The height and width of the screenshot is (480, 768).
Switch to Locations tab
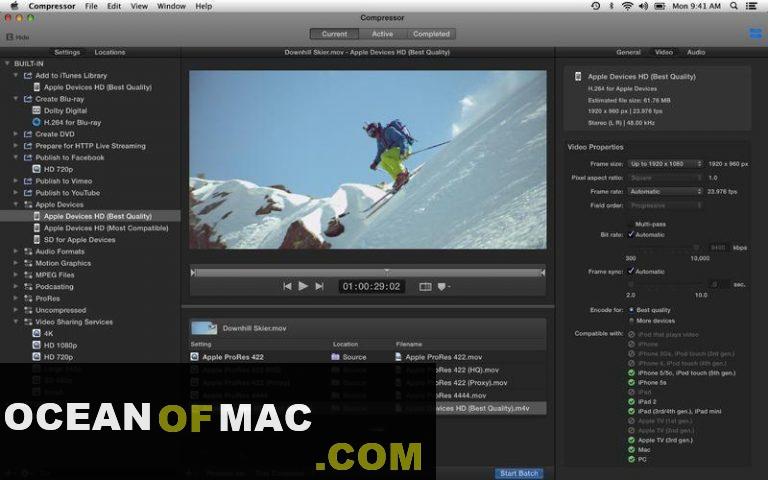point(110,52)
